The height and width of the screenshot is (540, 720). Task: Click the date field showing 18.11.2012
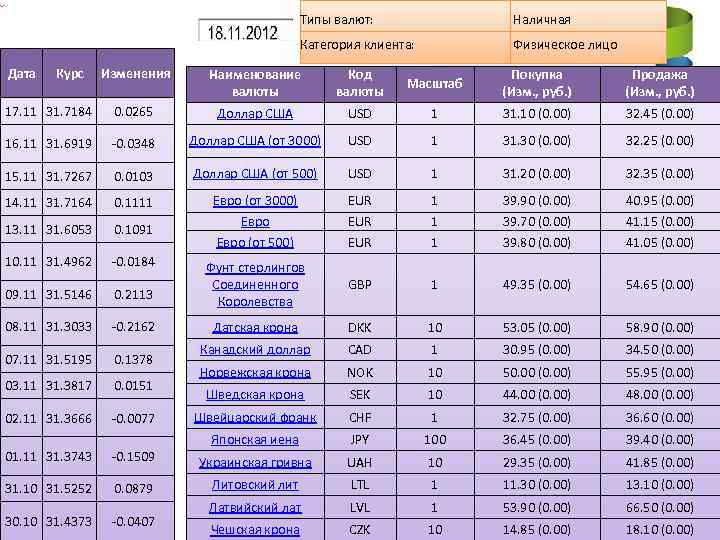(245, 31)
